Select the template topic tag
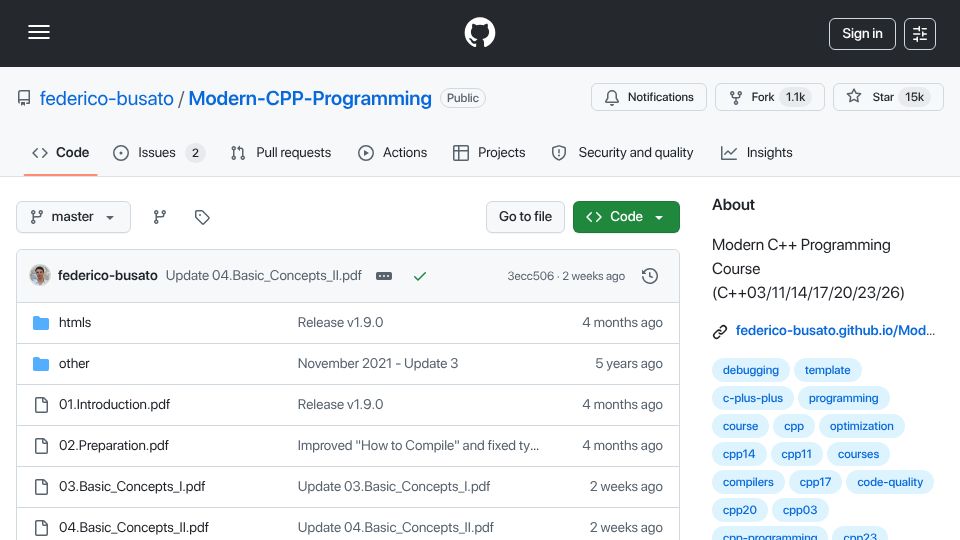Viewport: 960px width, 540px height. [827, 370]
